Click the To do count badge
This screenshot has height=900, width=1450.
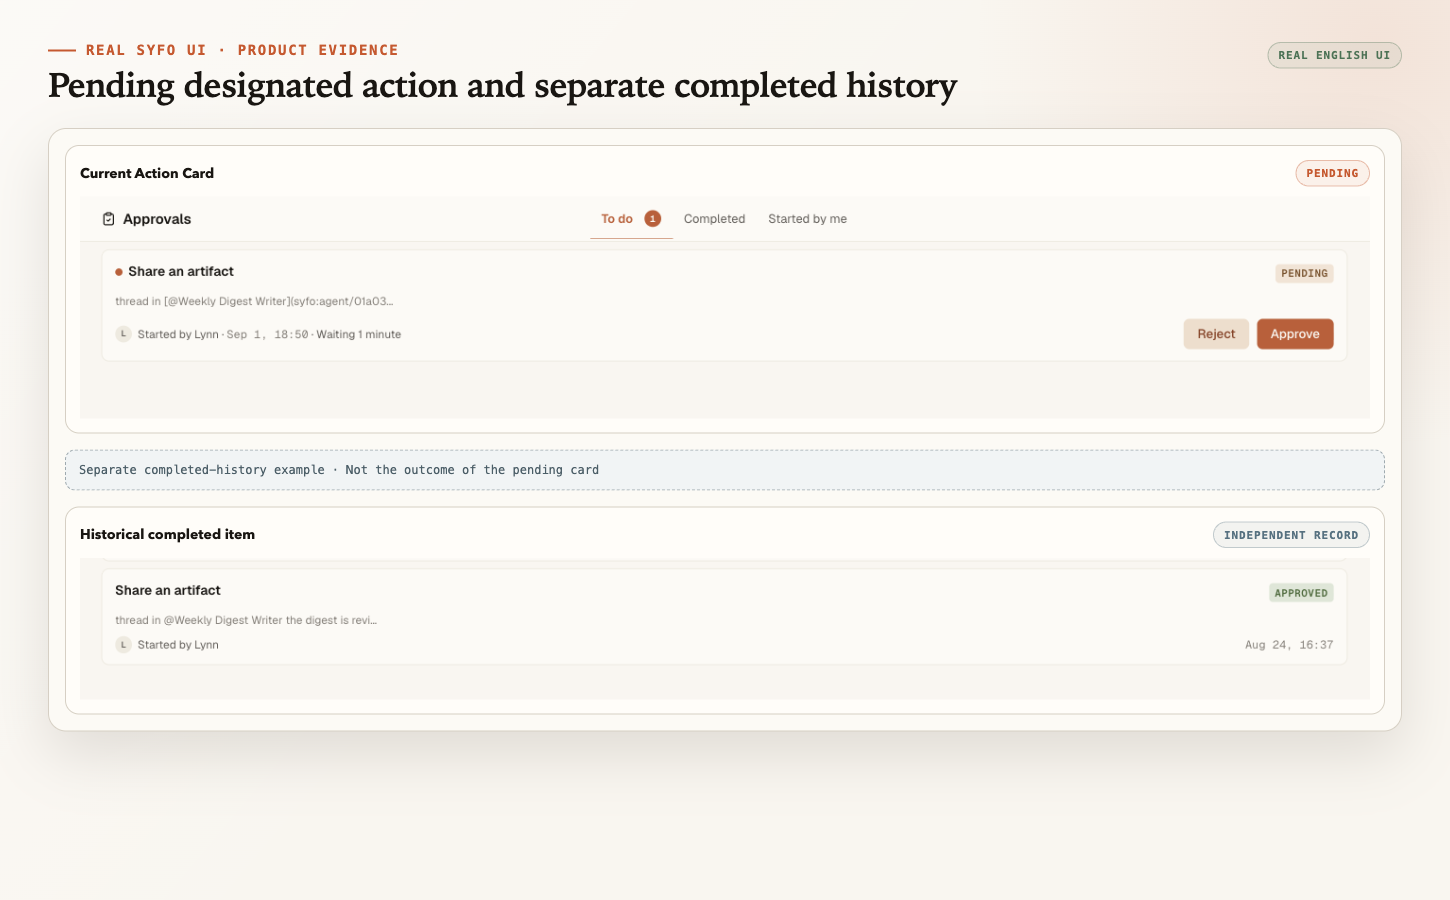tap(653, 219)
